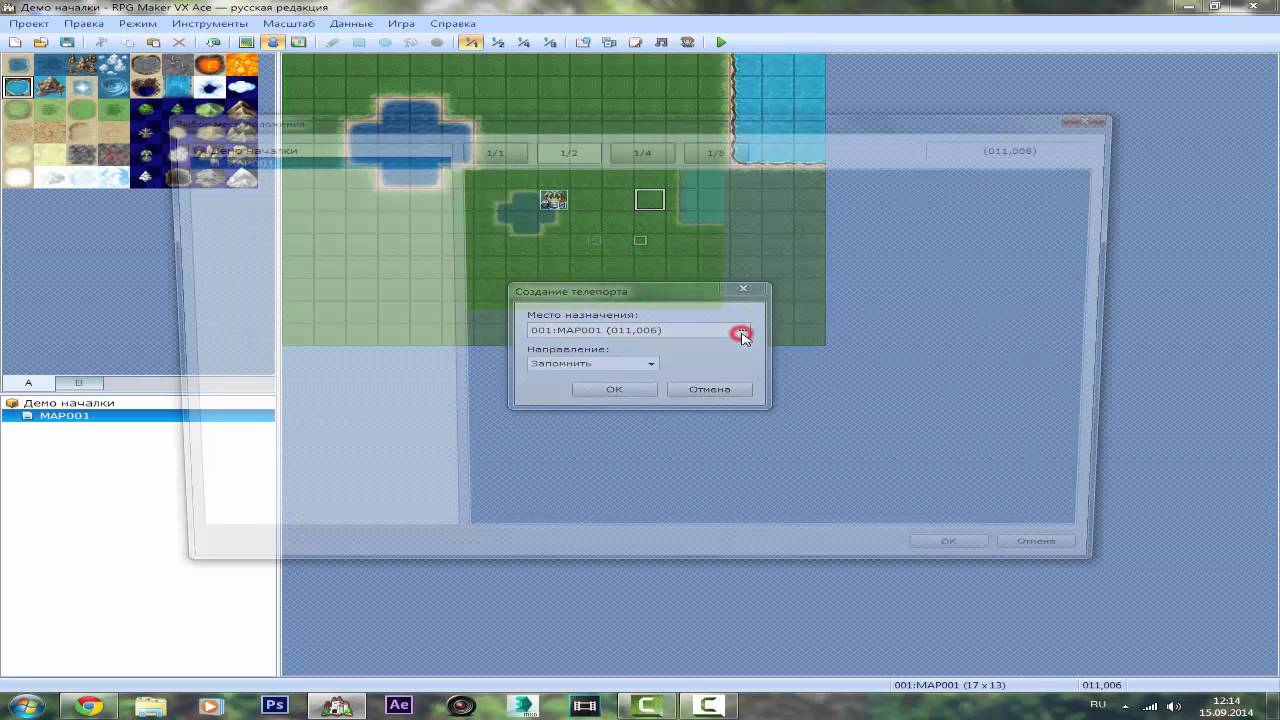Open Photoshop from the taskbar
1280x720 pixels.
click(x=275, y=706)
